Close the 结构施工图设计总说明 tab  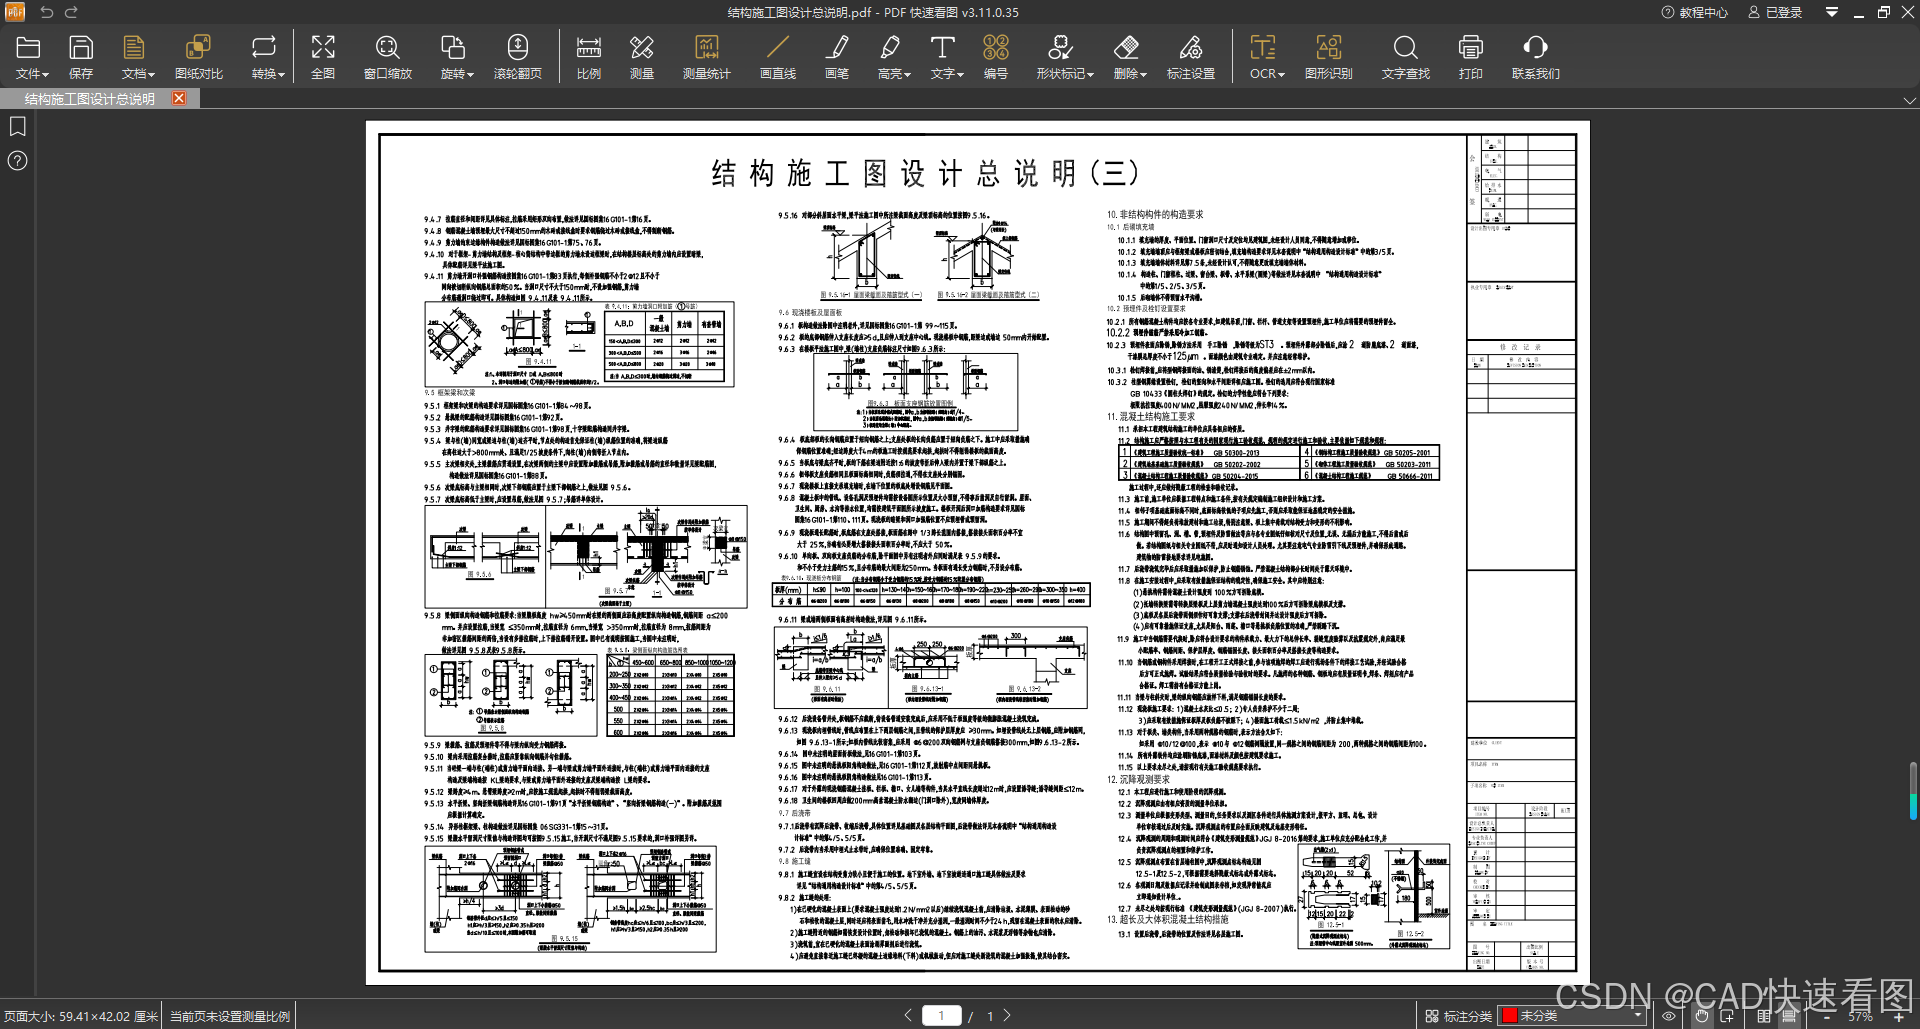pos(179,98)
